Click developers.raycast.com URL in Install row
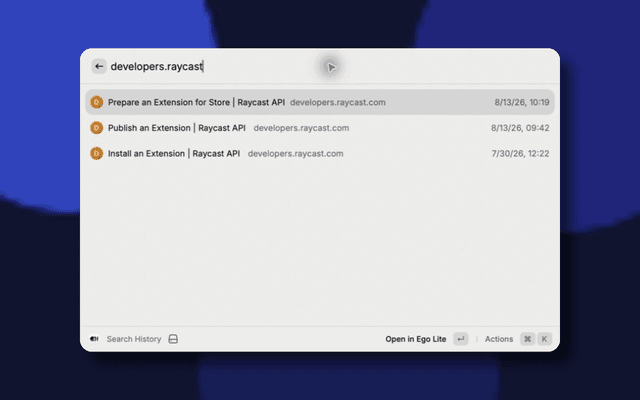This screenshot has width=640, height=400. [x=296, y=154]
